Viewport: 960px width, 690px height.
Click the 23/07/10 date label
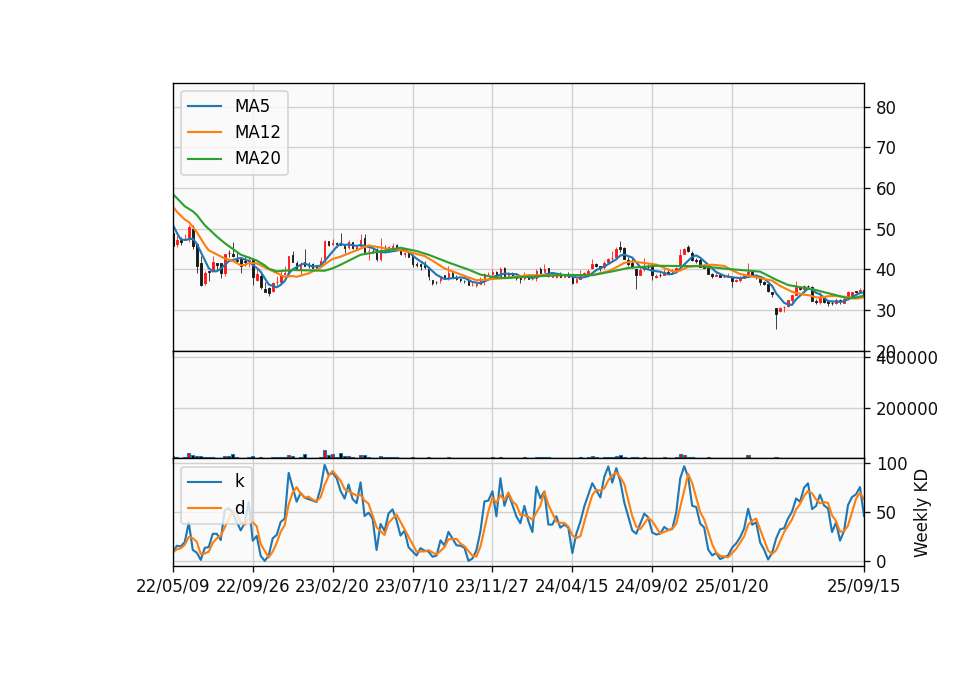(x=412, y=586)
